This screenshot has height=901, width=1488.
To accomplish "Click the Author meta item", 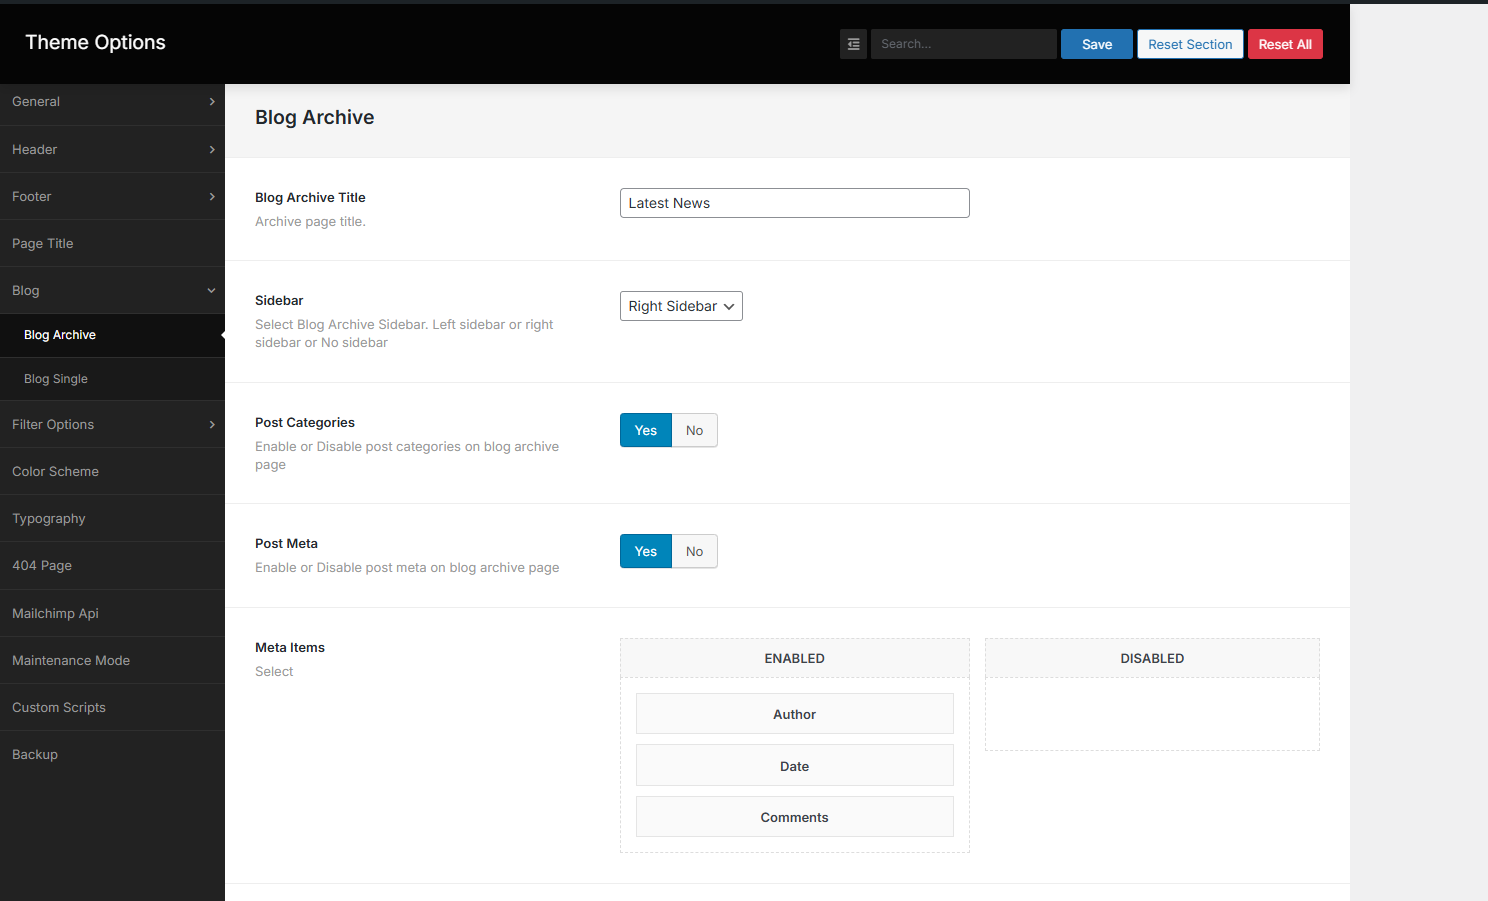I will [794, 714].
